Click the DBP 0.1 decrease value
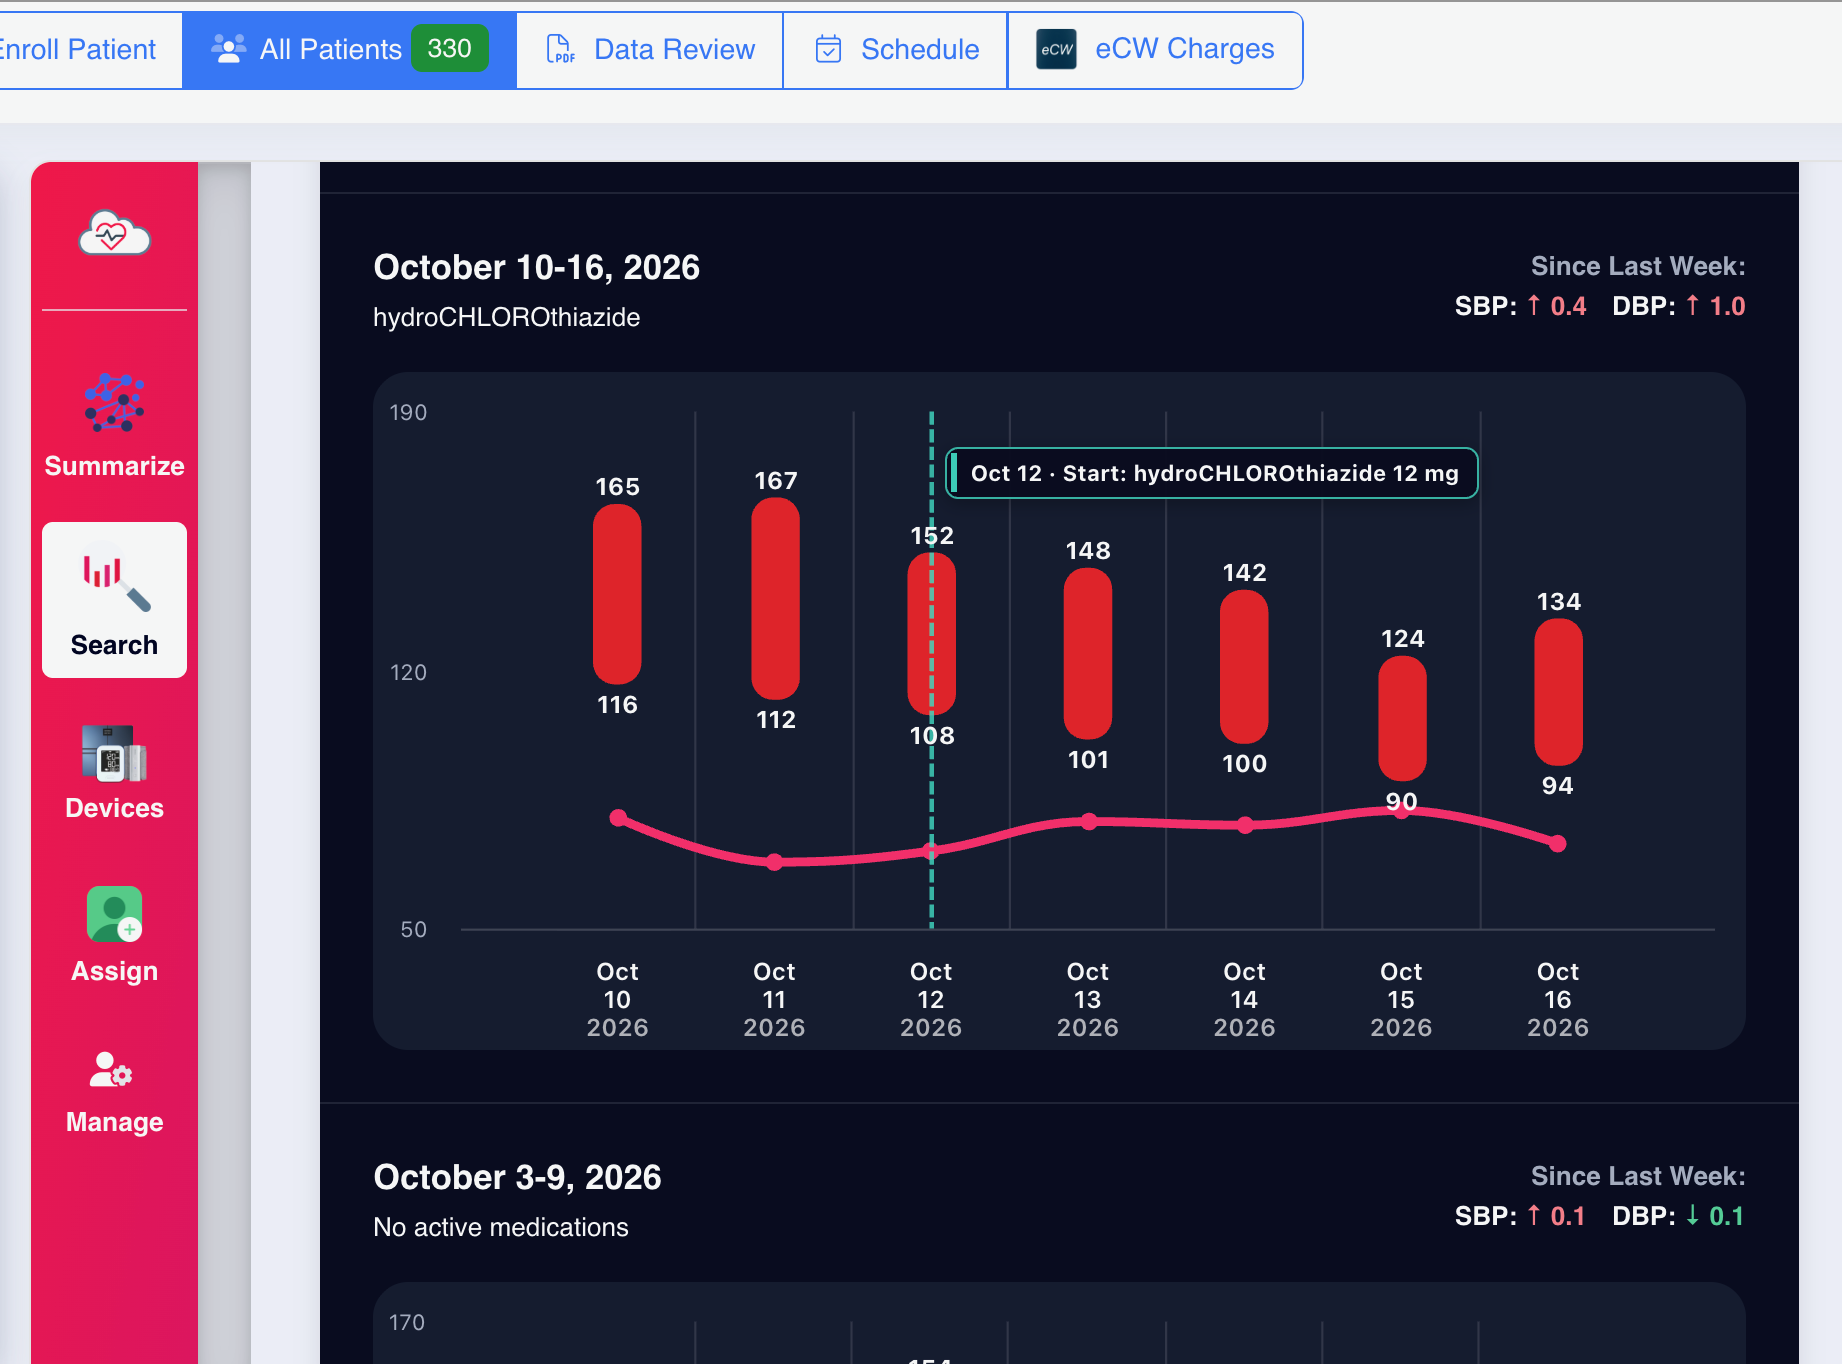 (1715, 1216)
